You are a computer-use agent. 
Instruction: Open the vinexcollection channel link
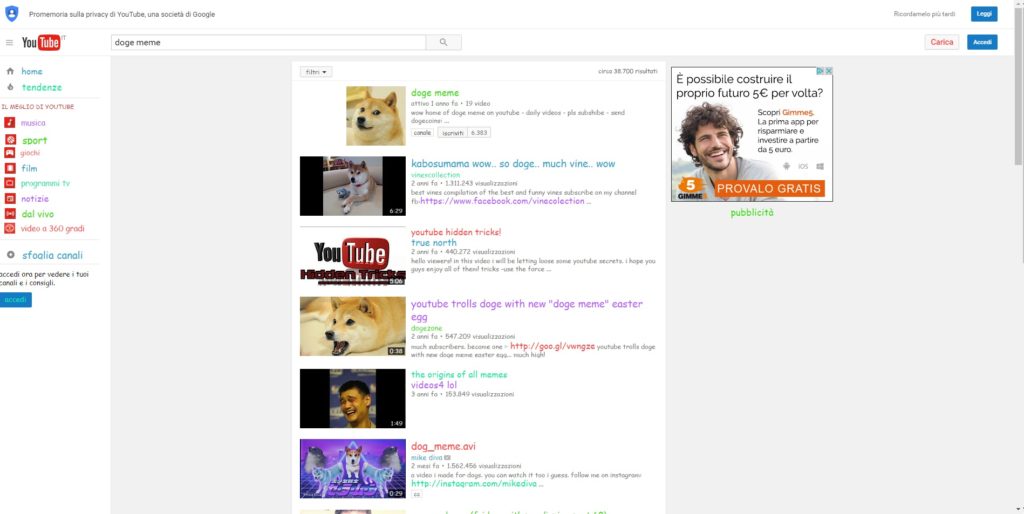pos(436,175)
